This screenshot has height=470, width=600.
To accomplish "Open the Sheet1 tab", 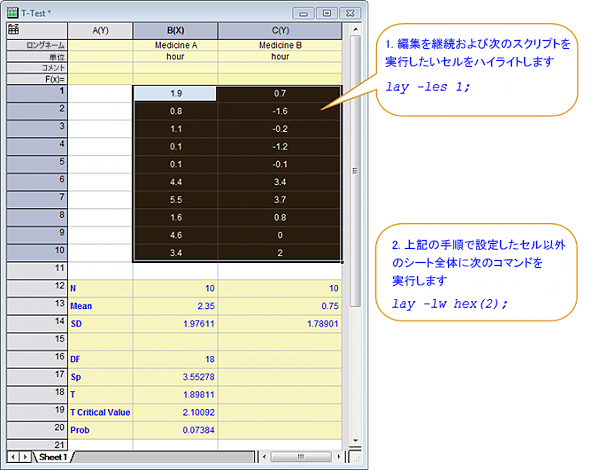I will click(x=53, y=457).
